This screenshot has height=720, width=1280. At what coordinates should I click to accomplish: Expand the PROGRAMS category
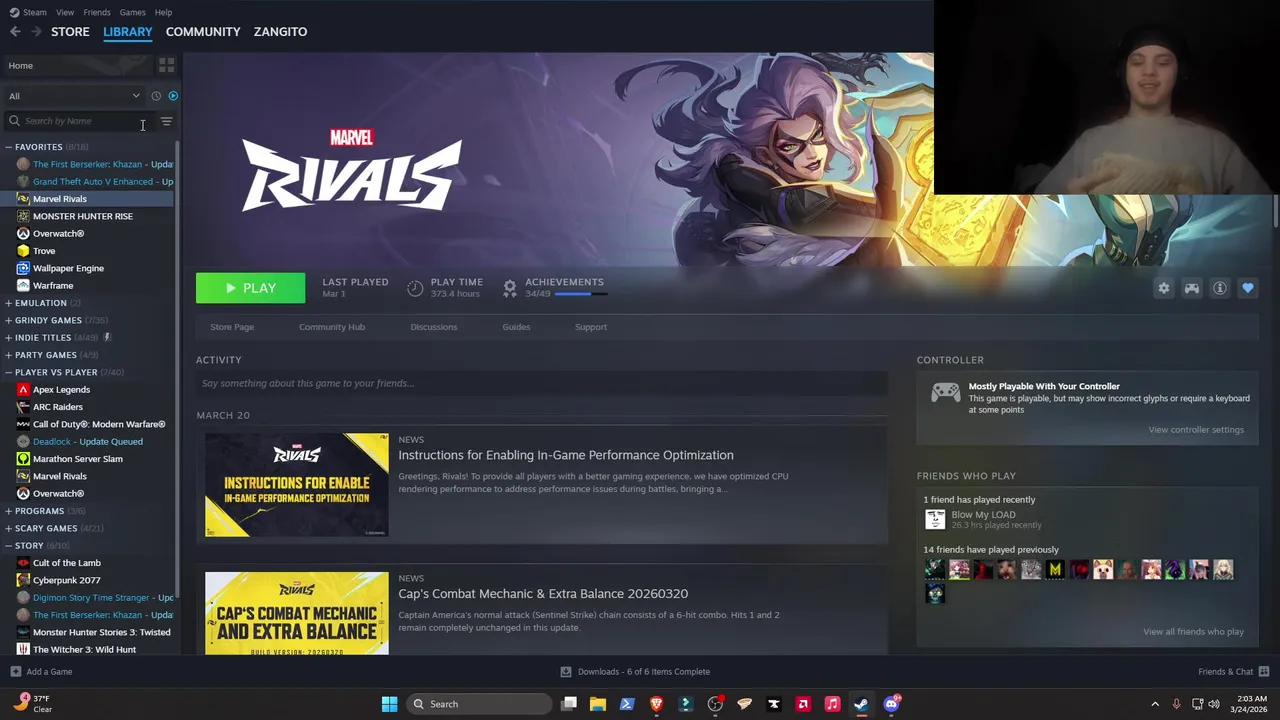8,511
